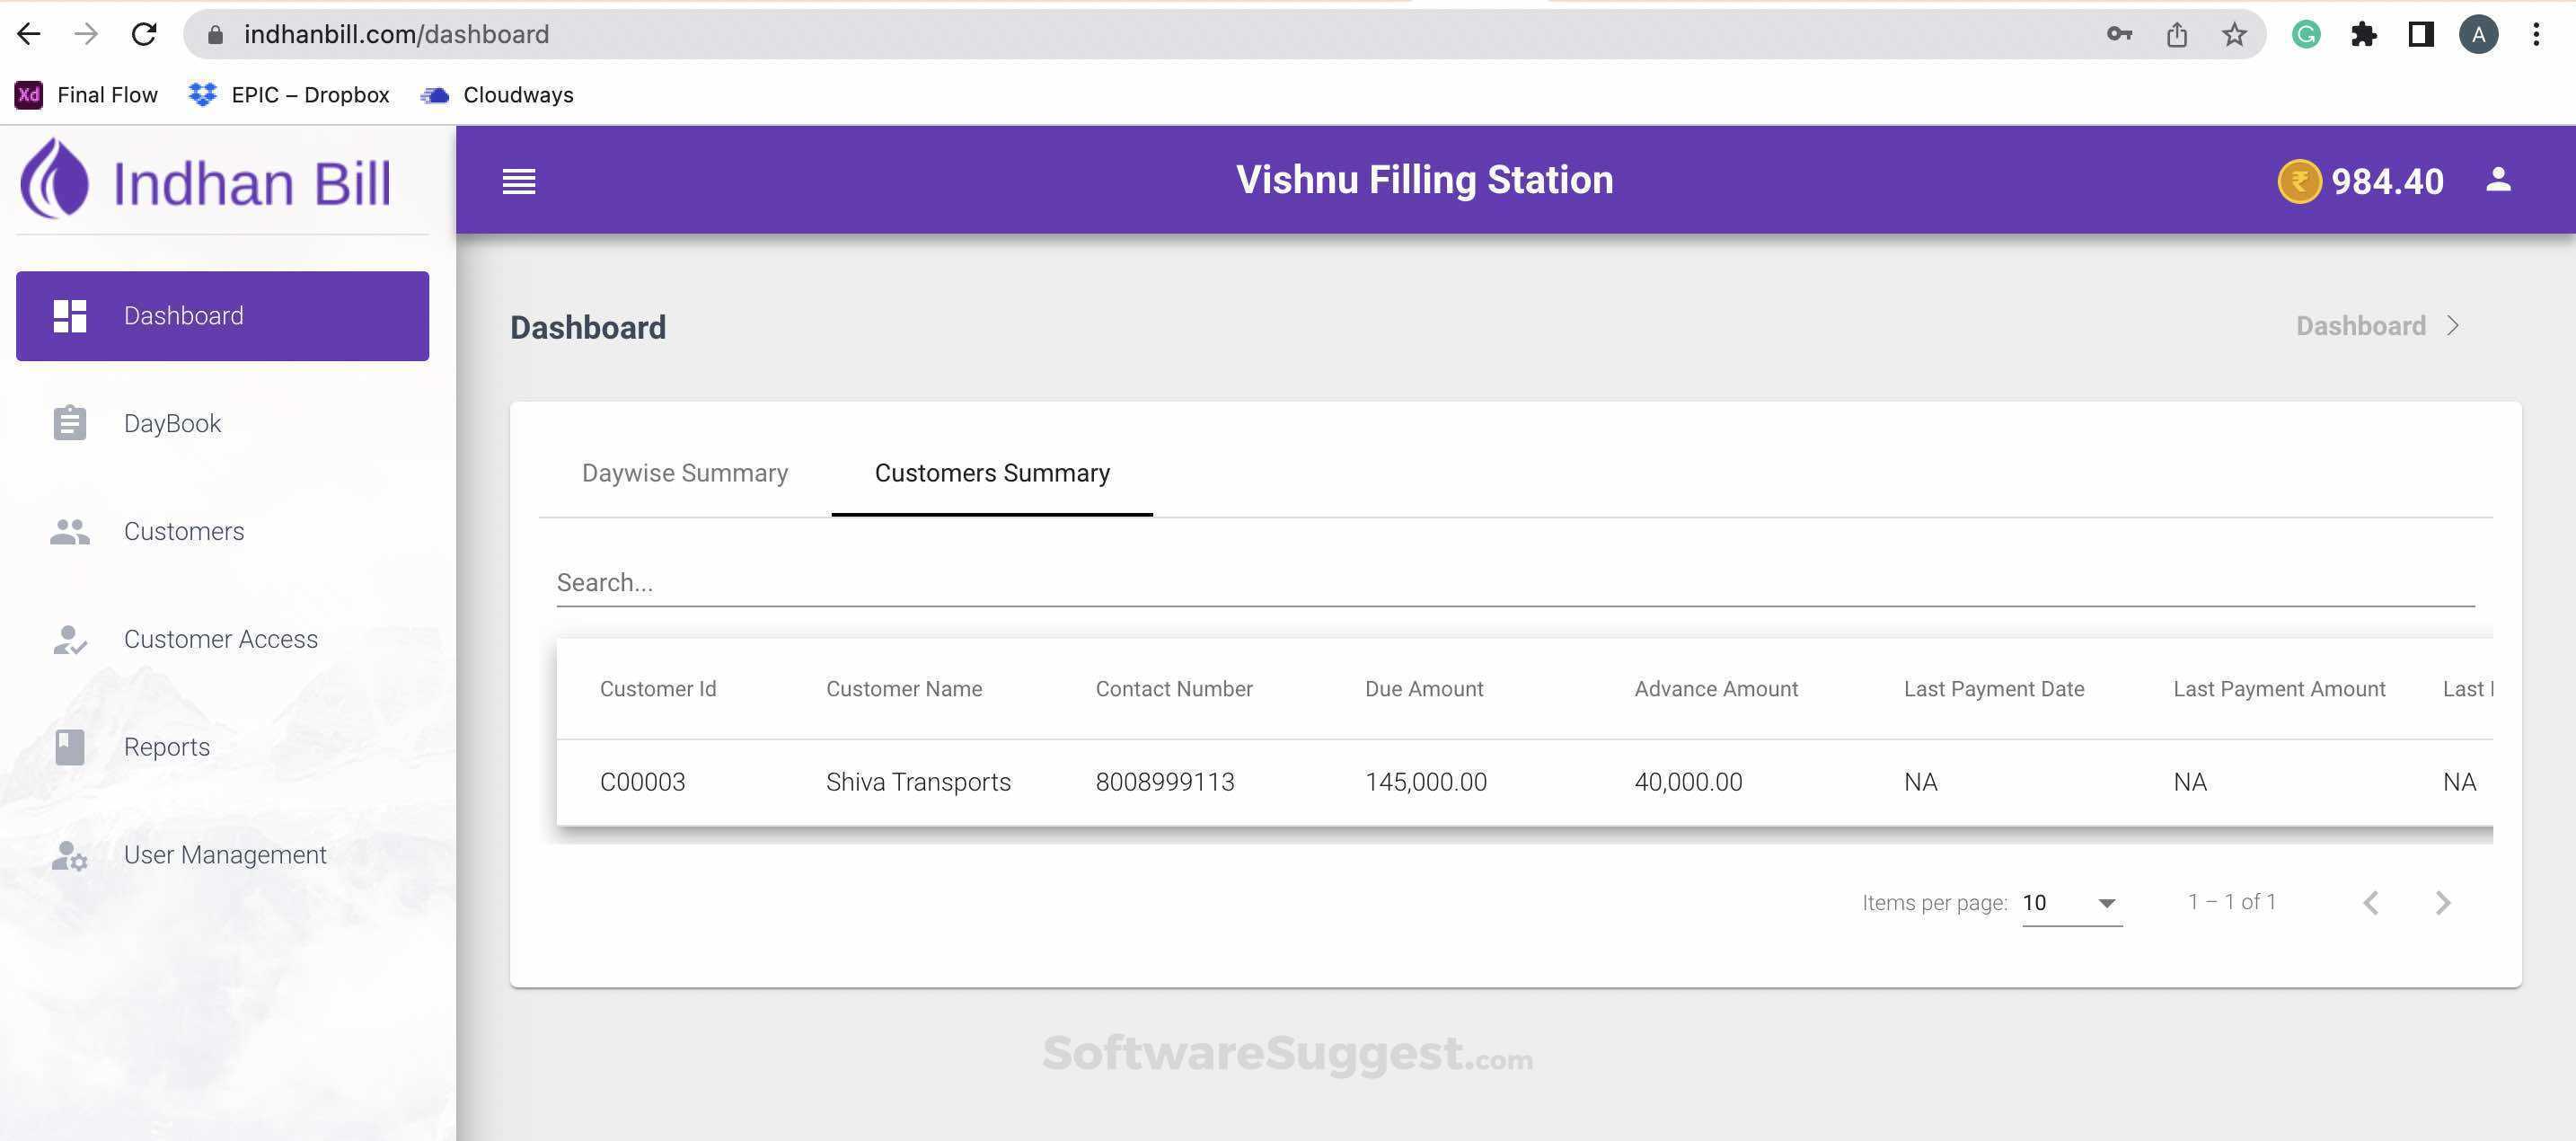The width and height of the screenshot is (2576, 1141).
Task: Open the Chrome extensions puzzle icon
Action: click(x=2363, y=35)
